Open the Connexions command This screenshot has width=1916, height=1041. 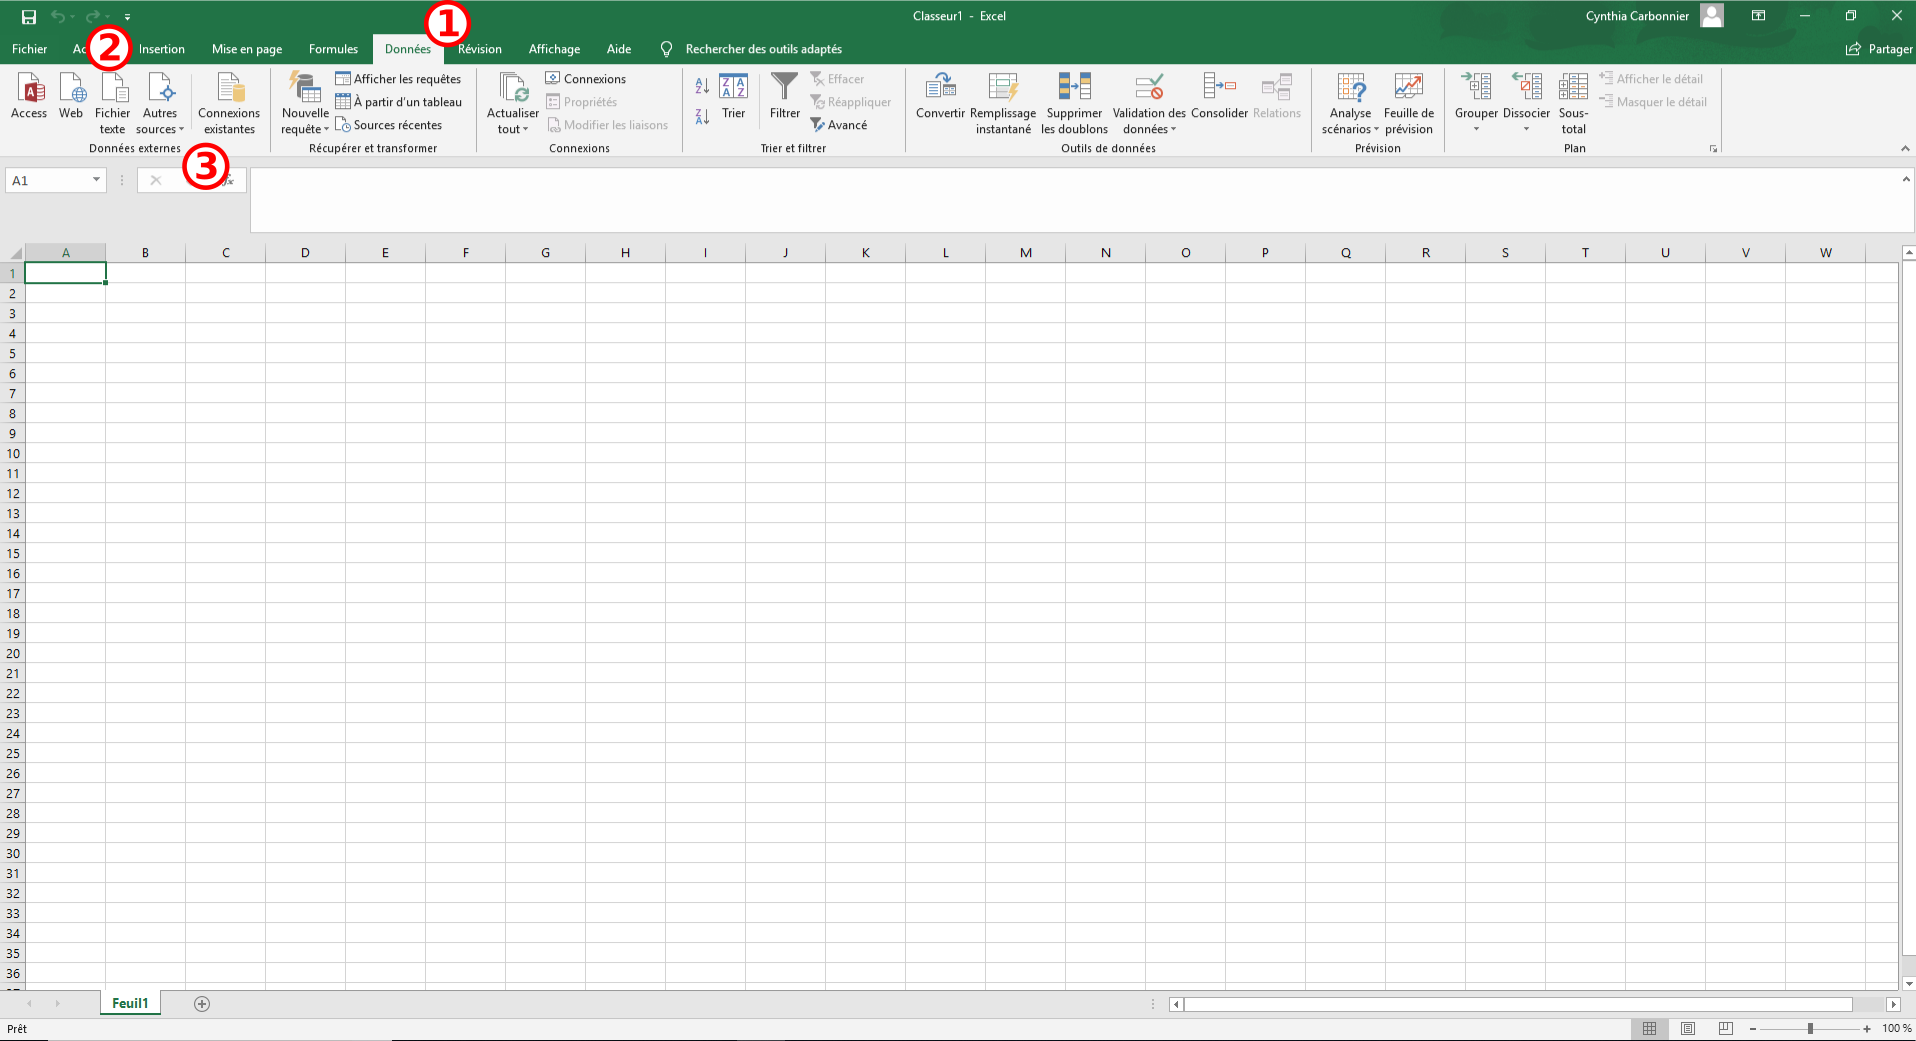pyautogui.click(x=586, y=79)
